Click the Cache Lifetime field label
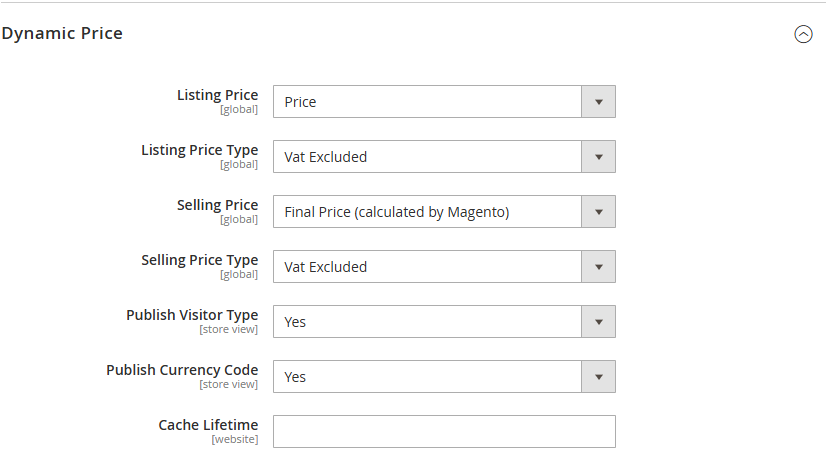 [x=208, y=425]
